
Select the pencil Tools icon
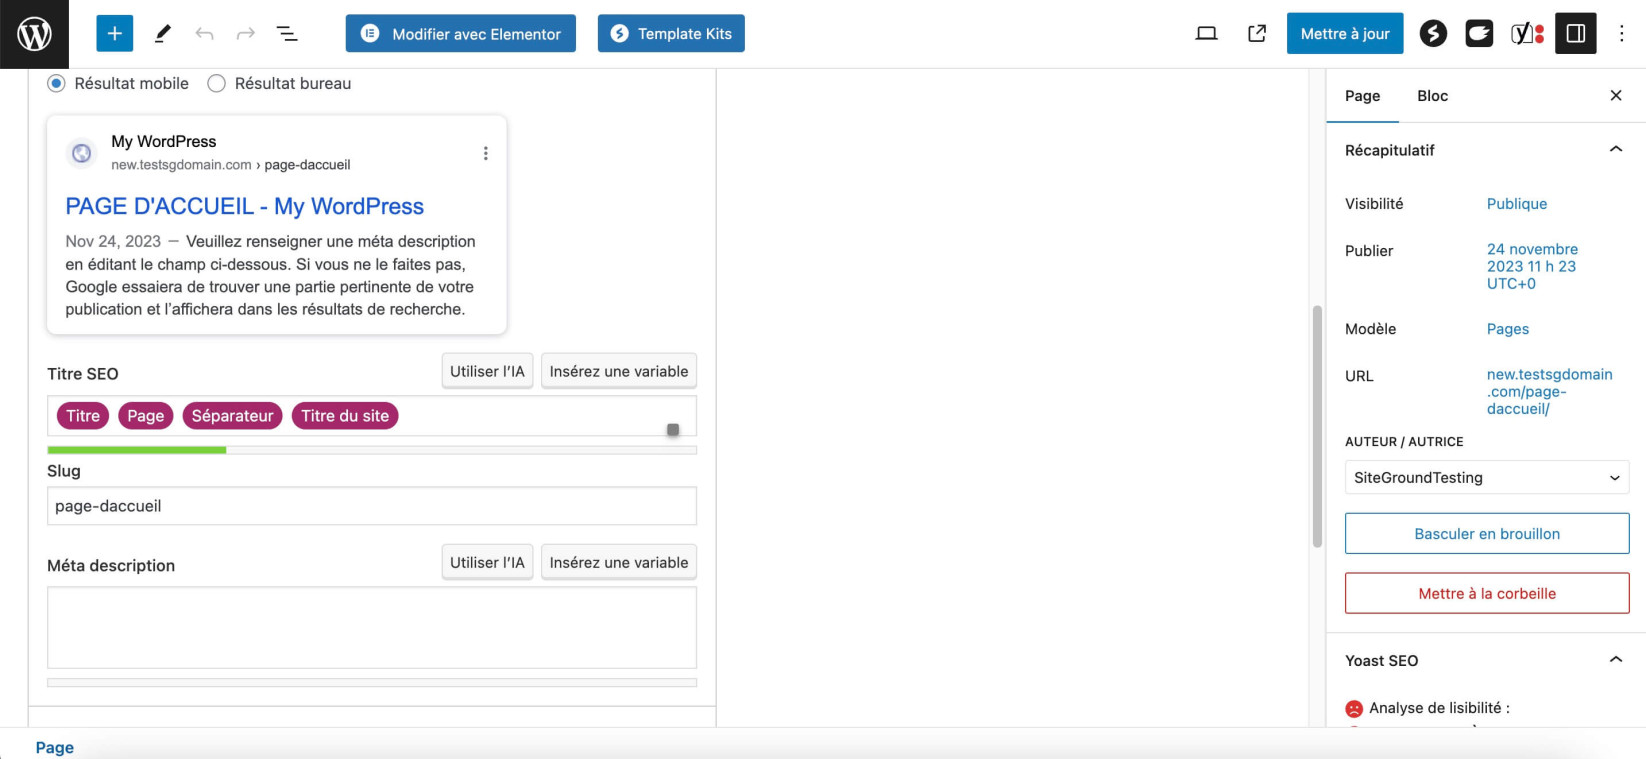click(x=162, y=34)
